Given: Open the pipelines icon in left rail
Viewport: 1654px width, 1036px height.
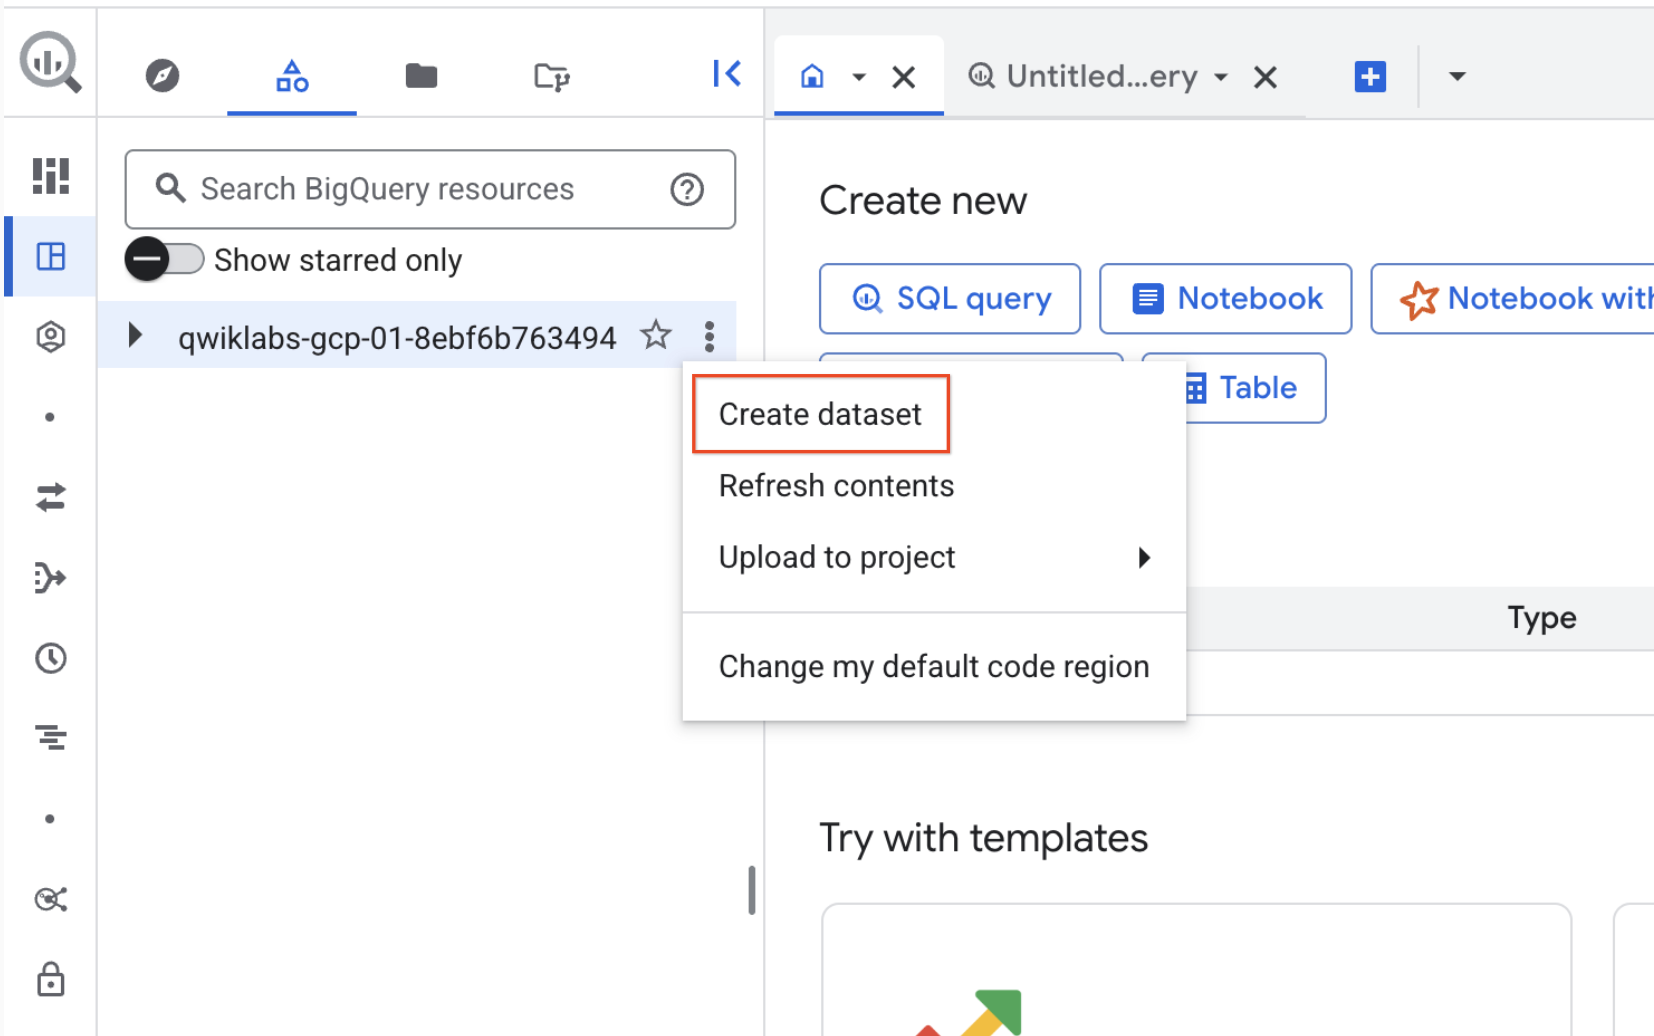Looking at the screenshot, I should point(49,577).
